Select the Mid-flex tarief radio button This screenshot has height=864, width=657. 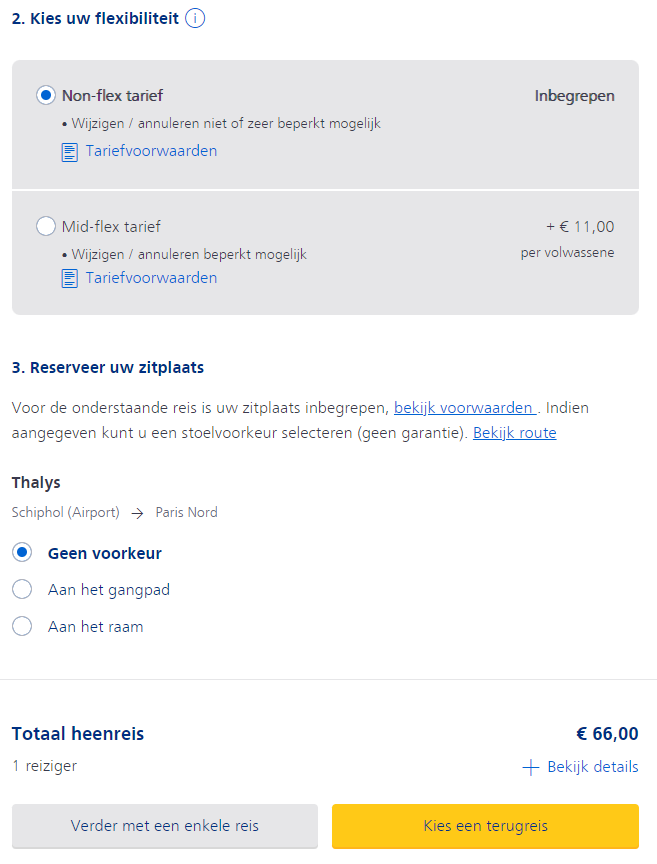click(46, 226)
